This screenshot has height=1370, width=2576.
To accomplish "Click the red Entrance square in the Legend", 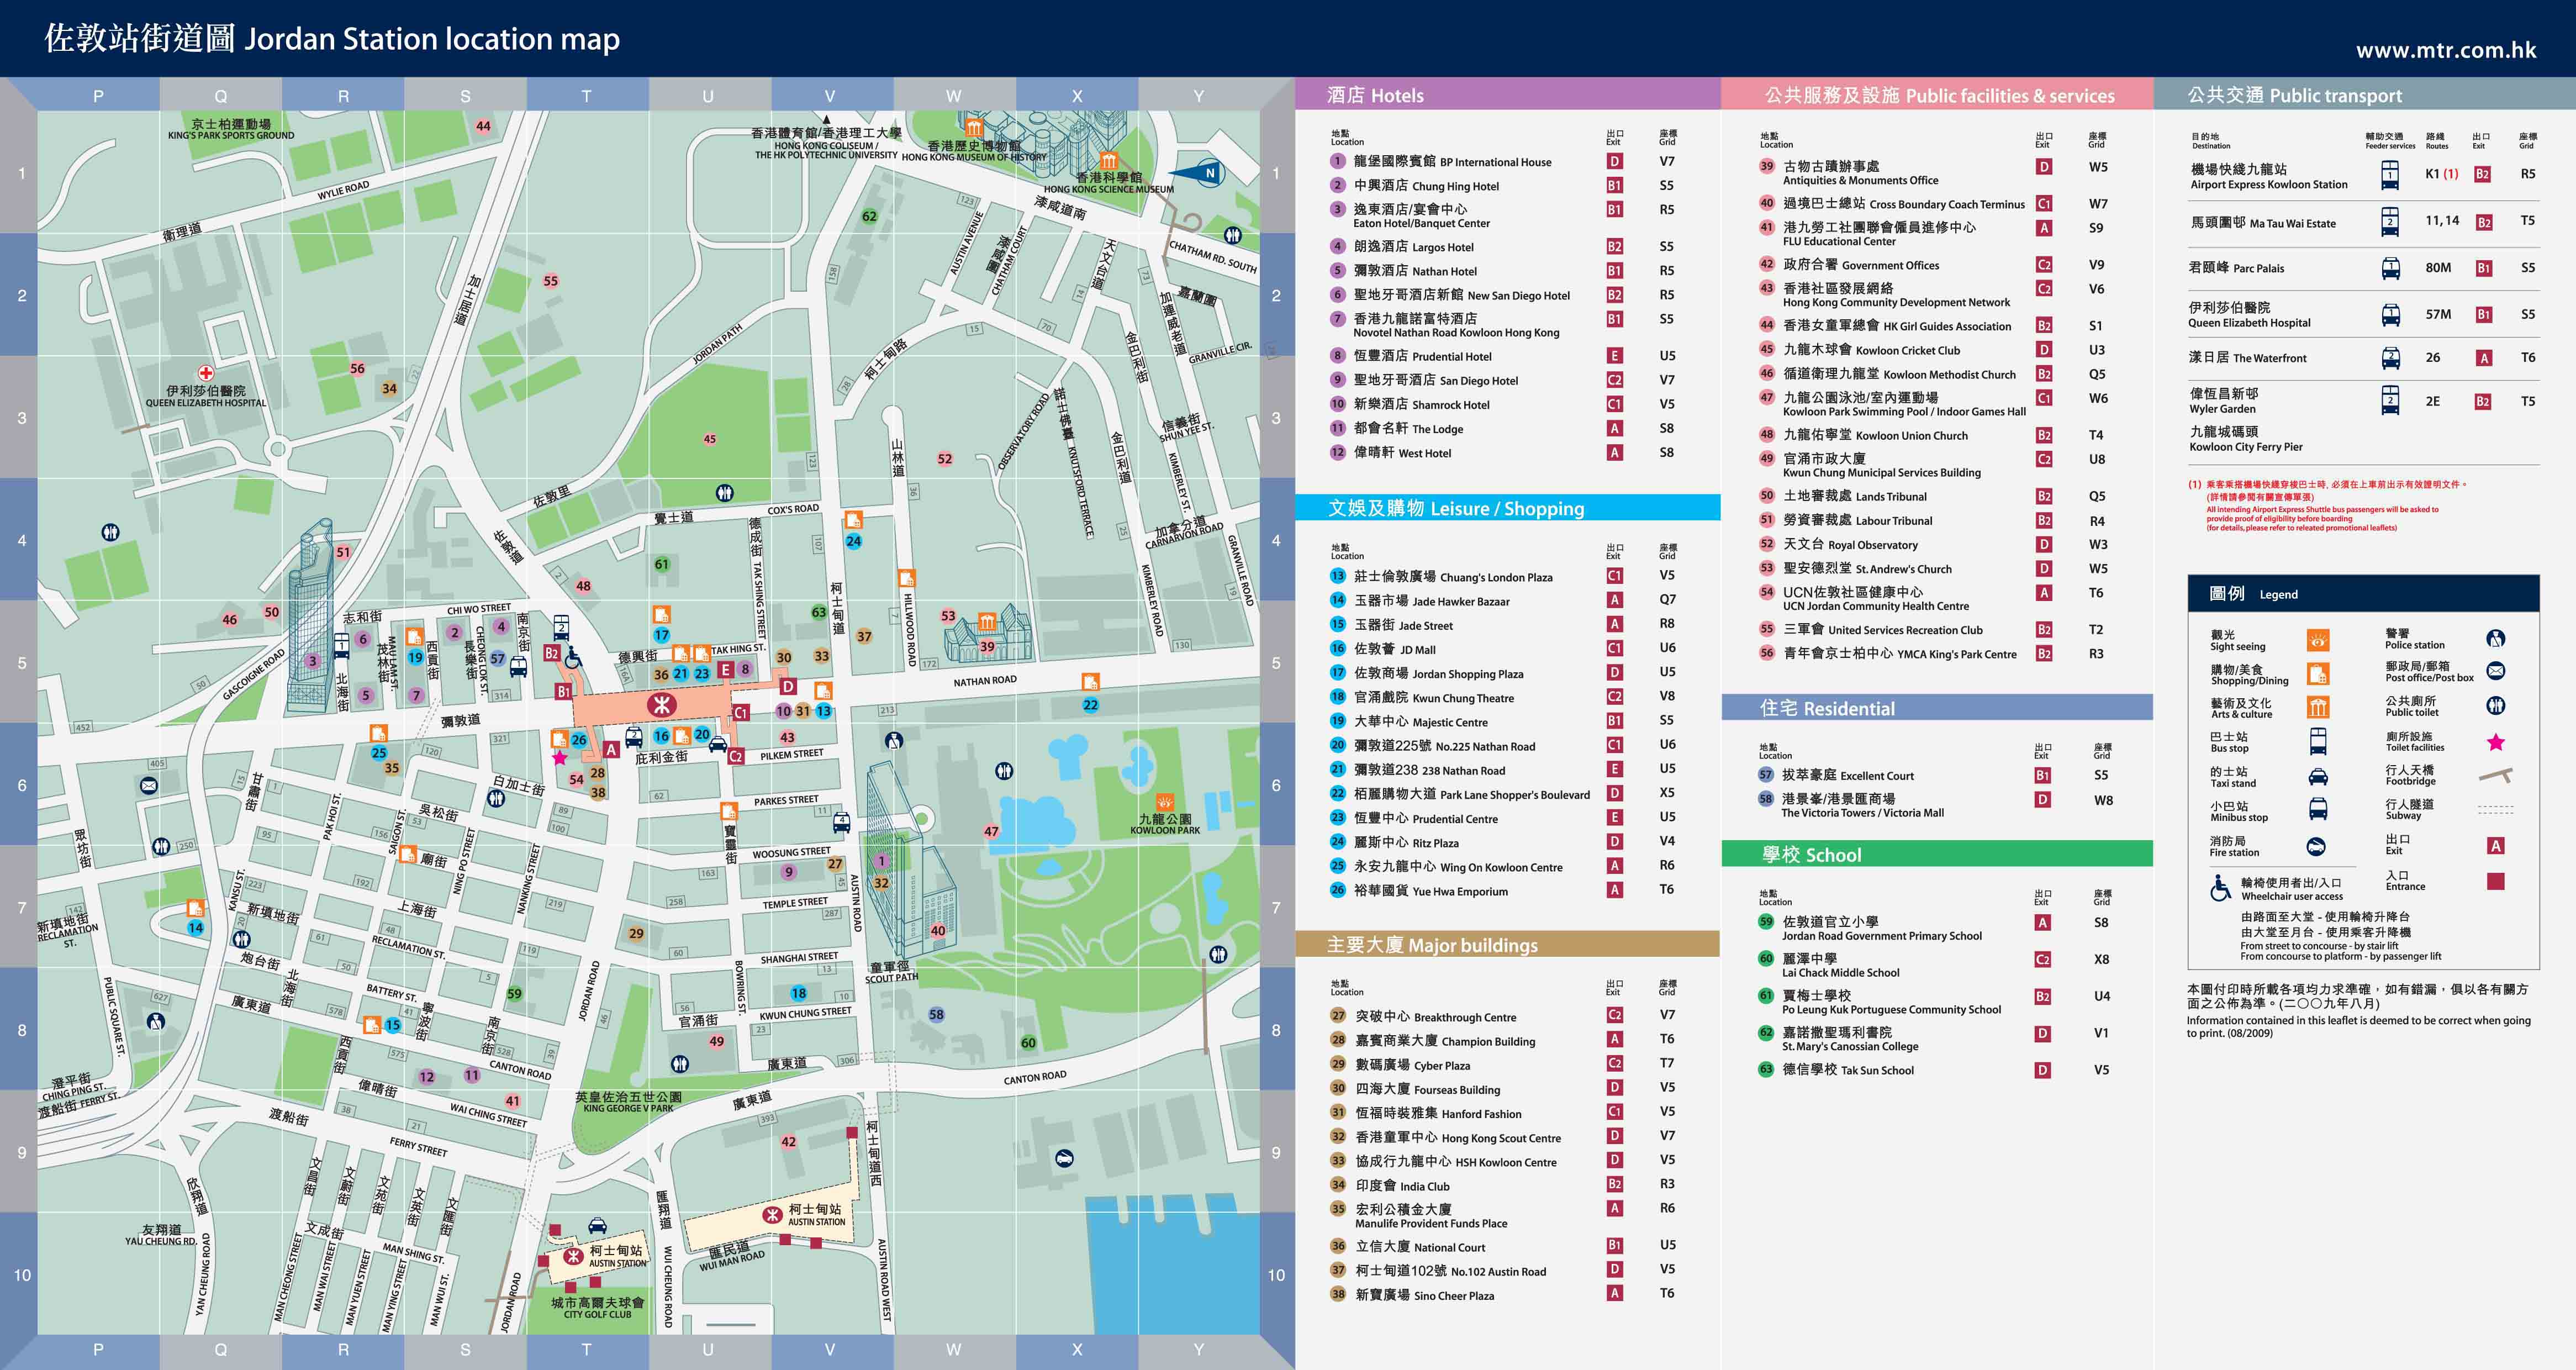I will pos(2496,881).
